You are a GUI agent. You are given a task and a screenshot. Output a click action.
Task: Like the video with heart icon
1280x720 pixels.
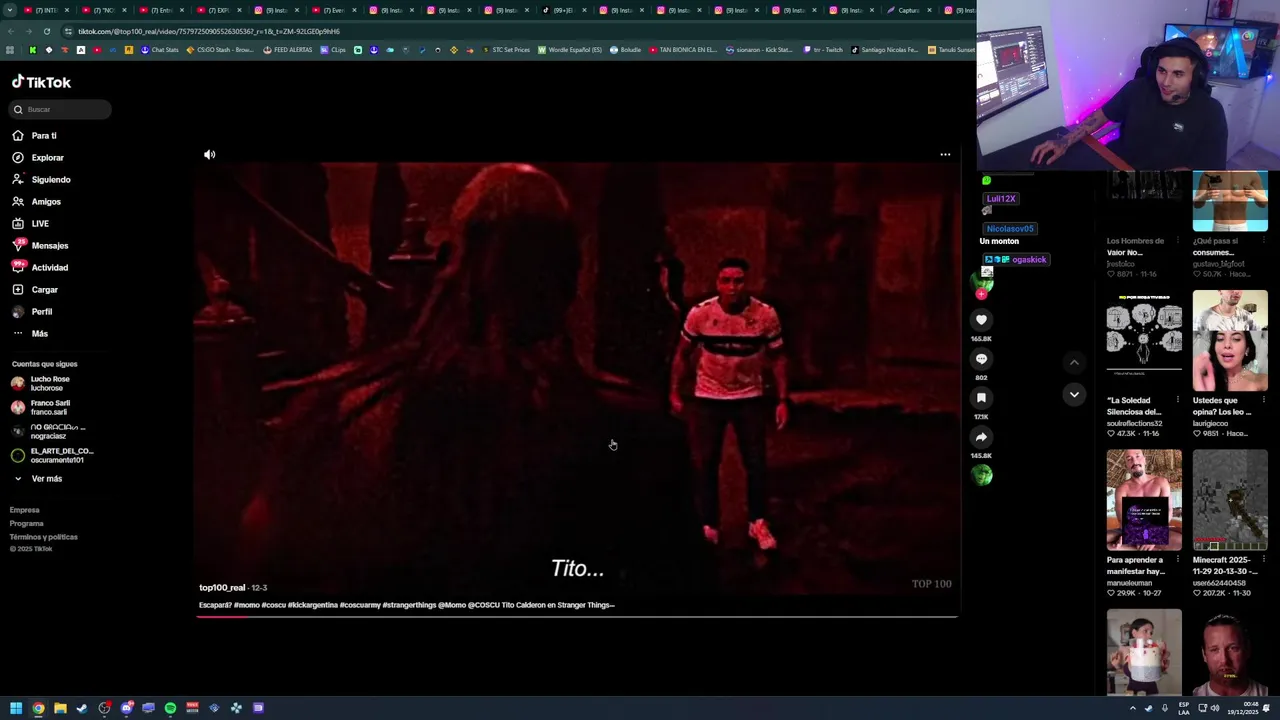pyautogui.click(x=981, y=320)
